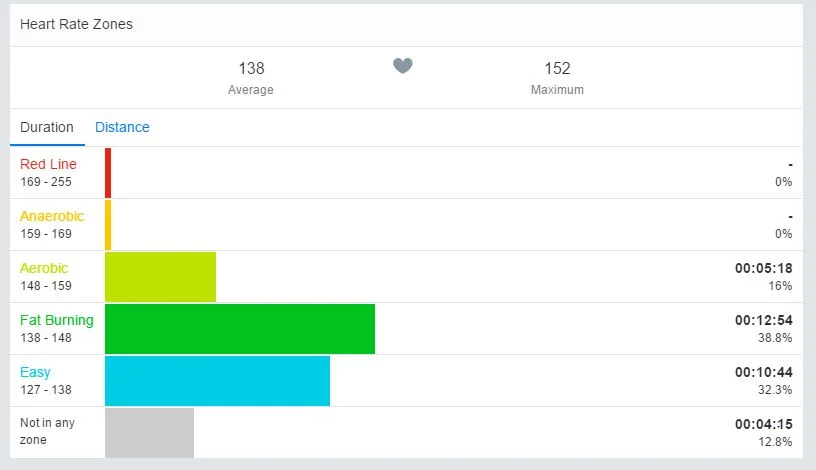Click the Anaerobic zone label
Viewport: 816px width, 470px height.
coord(52,216)
